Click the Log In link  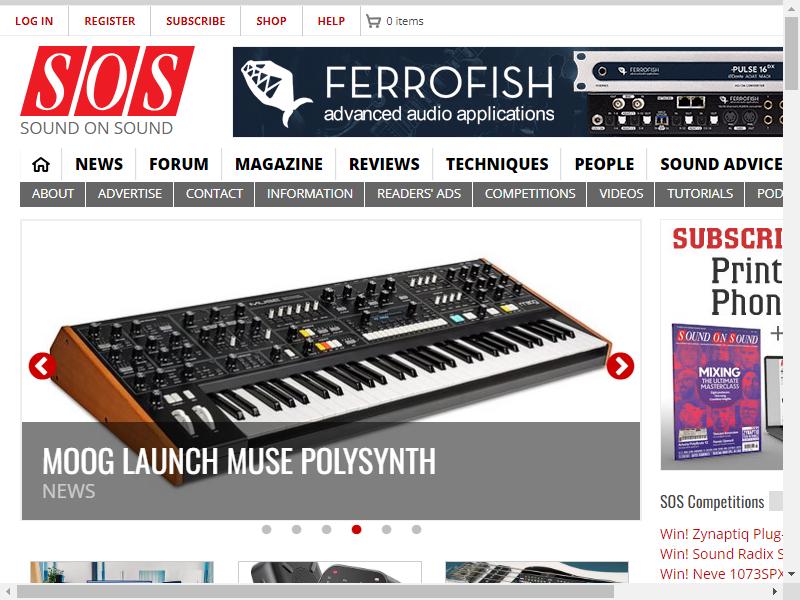pos(34,21)
